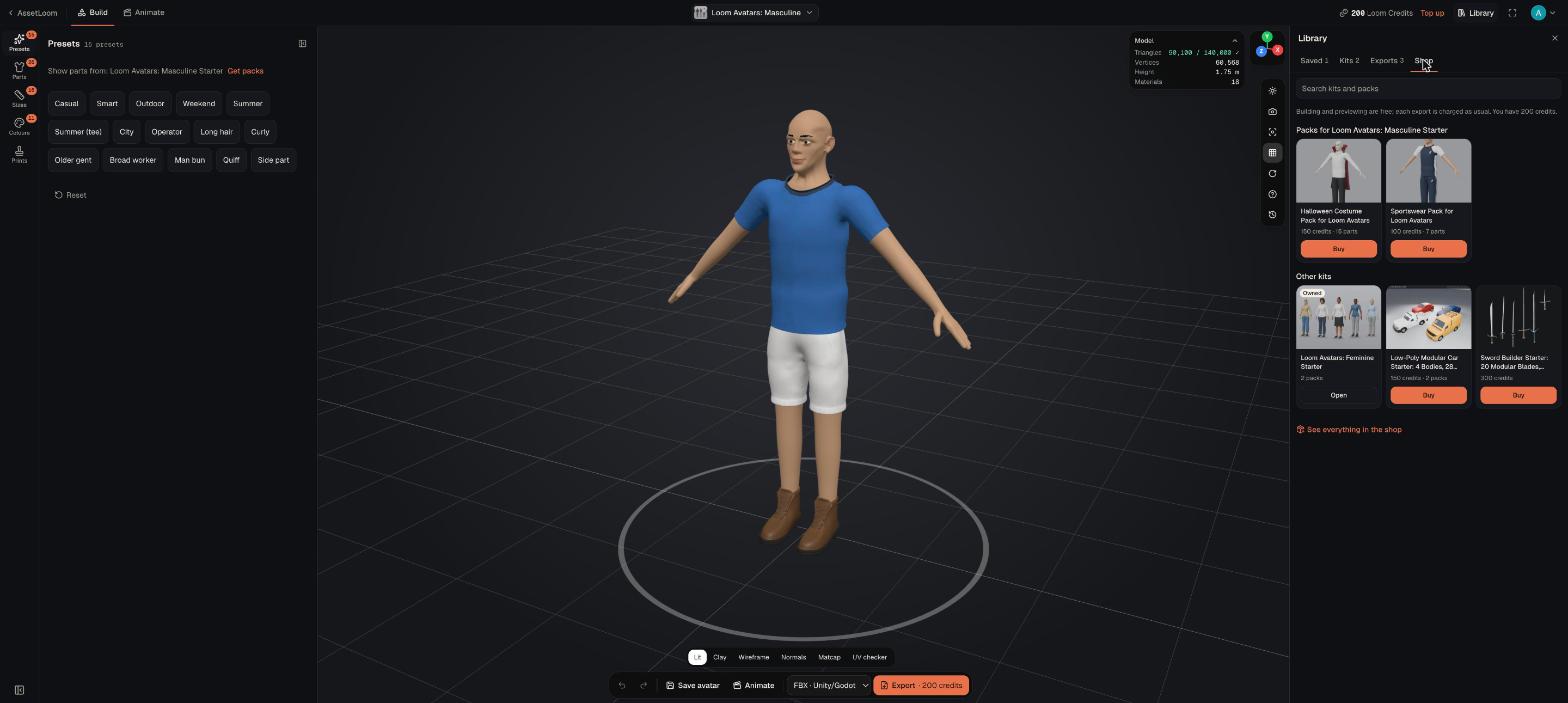Click the undo arrow in bottom toolbar
The image size is (1568, 703).
pos(622,685)
